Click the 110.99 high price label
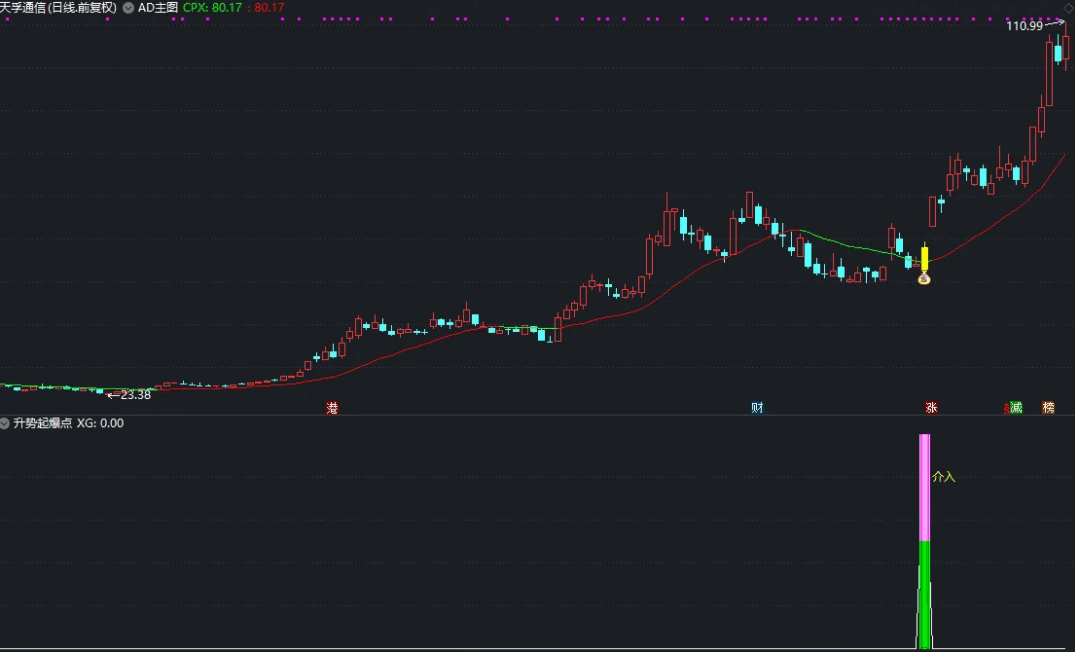Screen dimensions: 1075x652 click(x=1024, y=26)
